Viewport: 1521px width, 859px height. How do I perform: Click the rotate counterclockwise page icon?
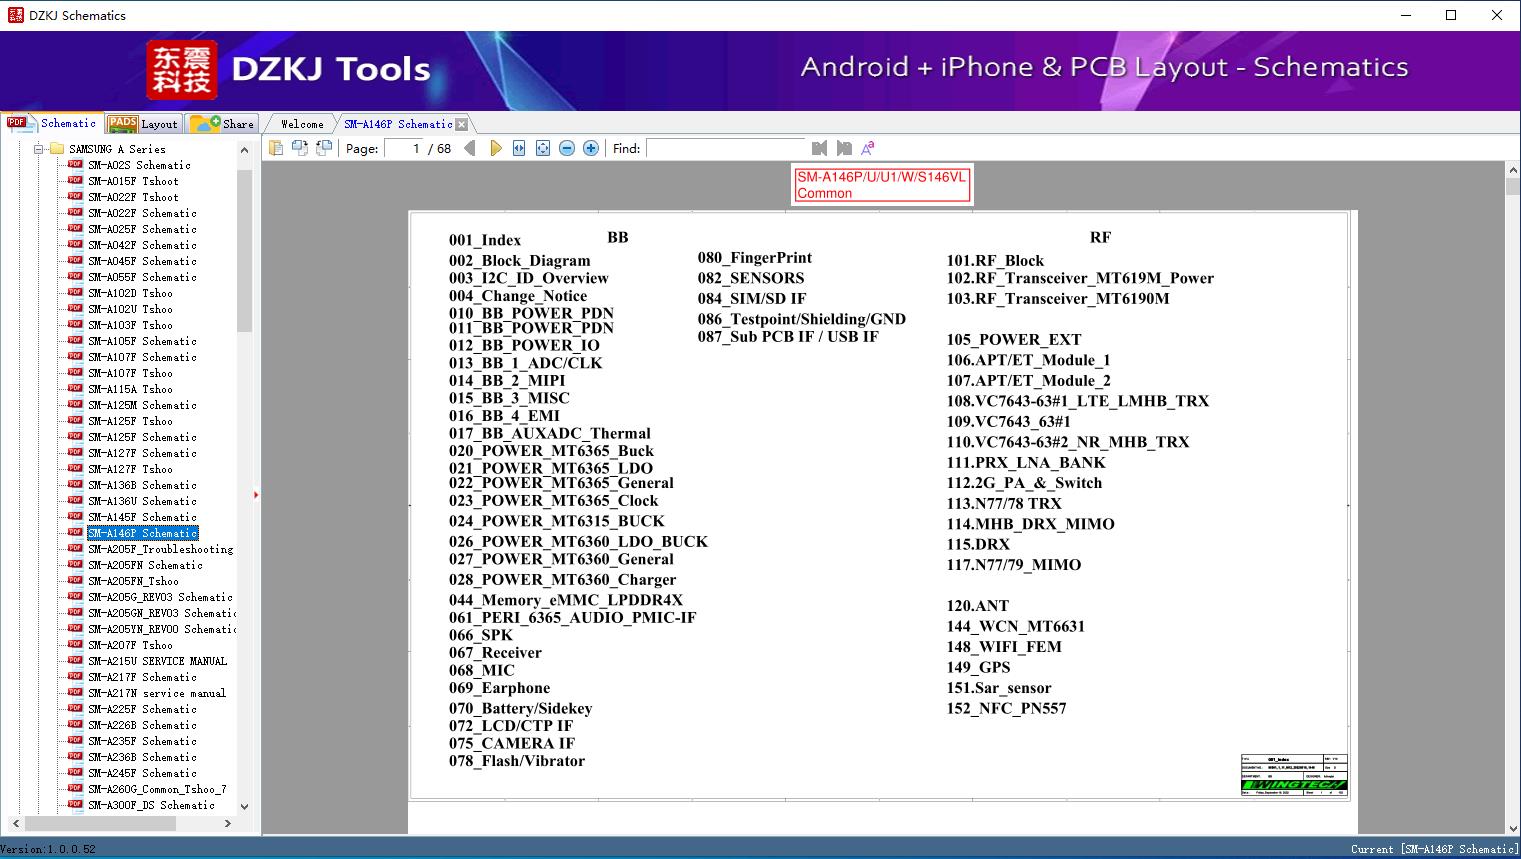[300, 148]
